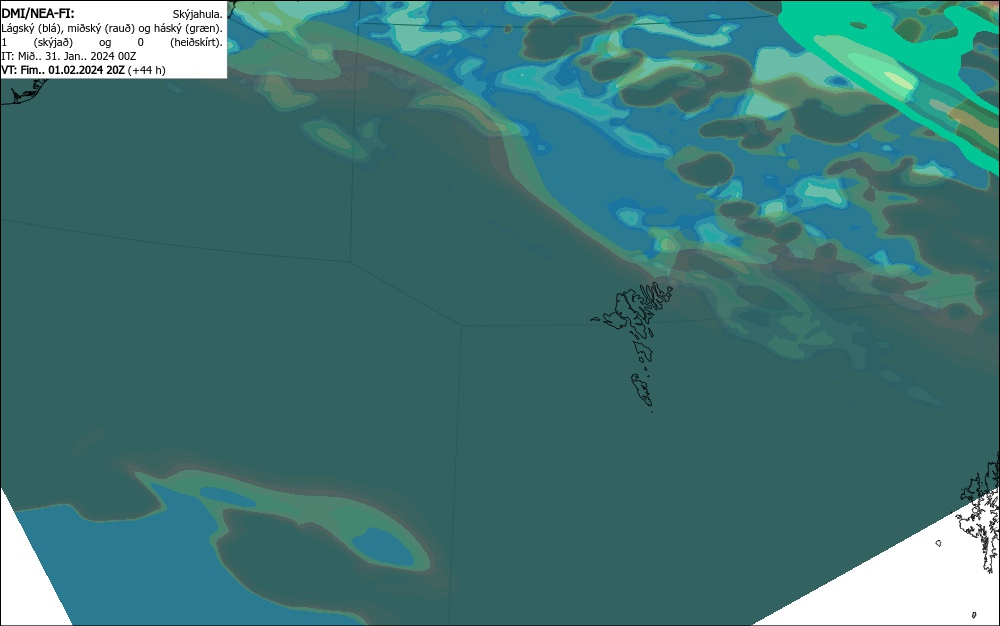
Task: Click the coastline outline at right map edge
Action: click(980, 513)
